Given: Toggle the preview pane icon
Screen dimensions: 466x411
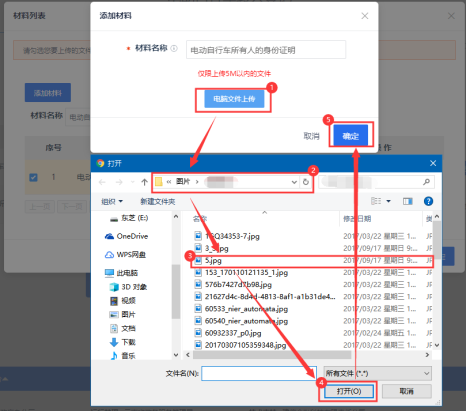Looking at the screenshot, I should pyautogui.click(x=407, y=201).
